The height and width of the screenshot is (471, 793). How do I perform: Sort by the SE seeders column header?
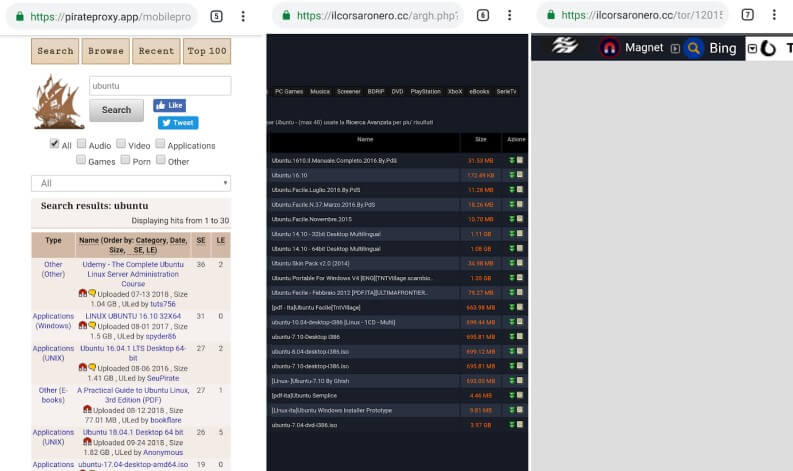click(x=201, y=240)
